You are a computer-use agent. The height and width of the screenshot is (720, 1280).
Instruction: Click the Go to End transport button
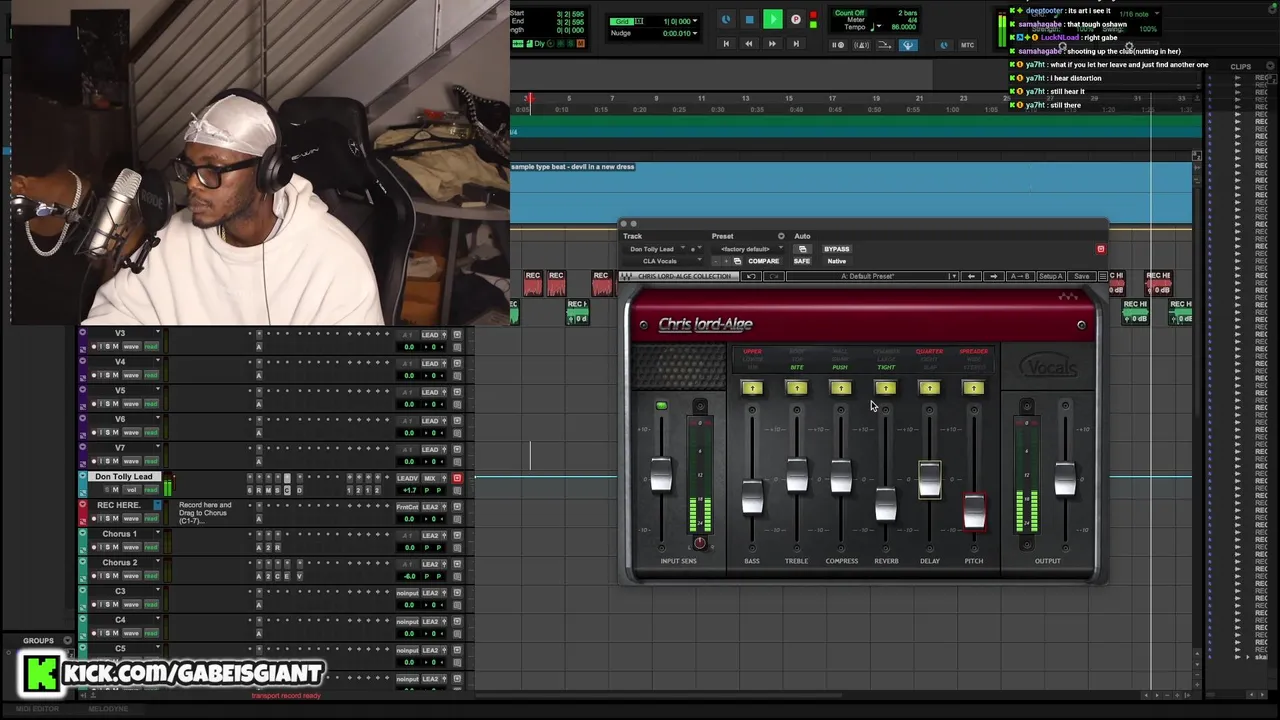coord(796,44)
